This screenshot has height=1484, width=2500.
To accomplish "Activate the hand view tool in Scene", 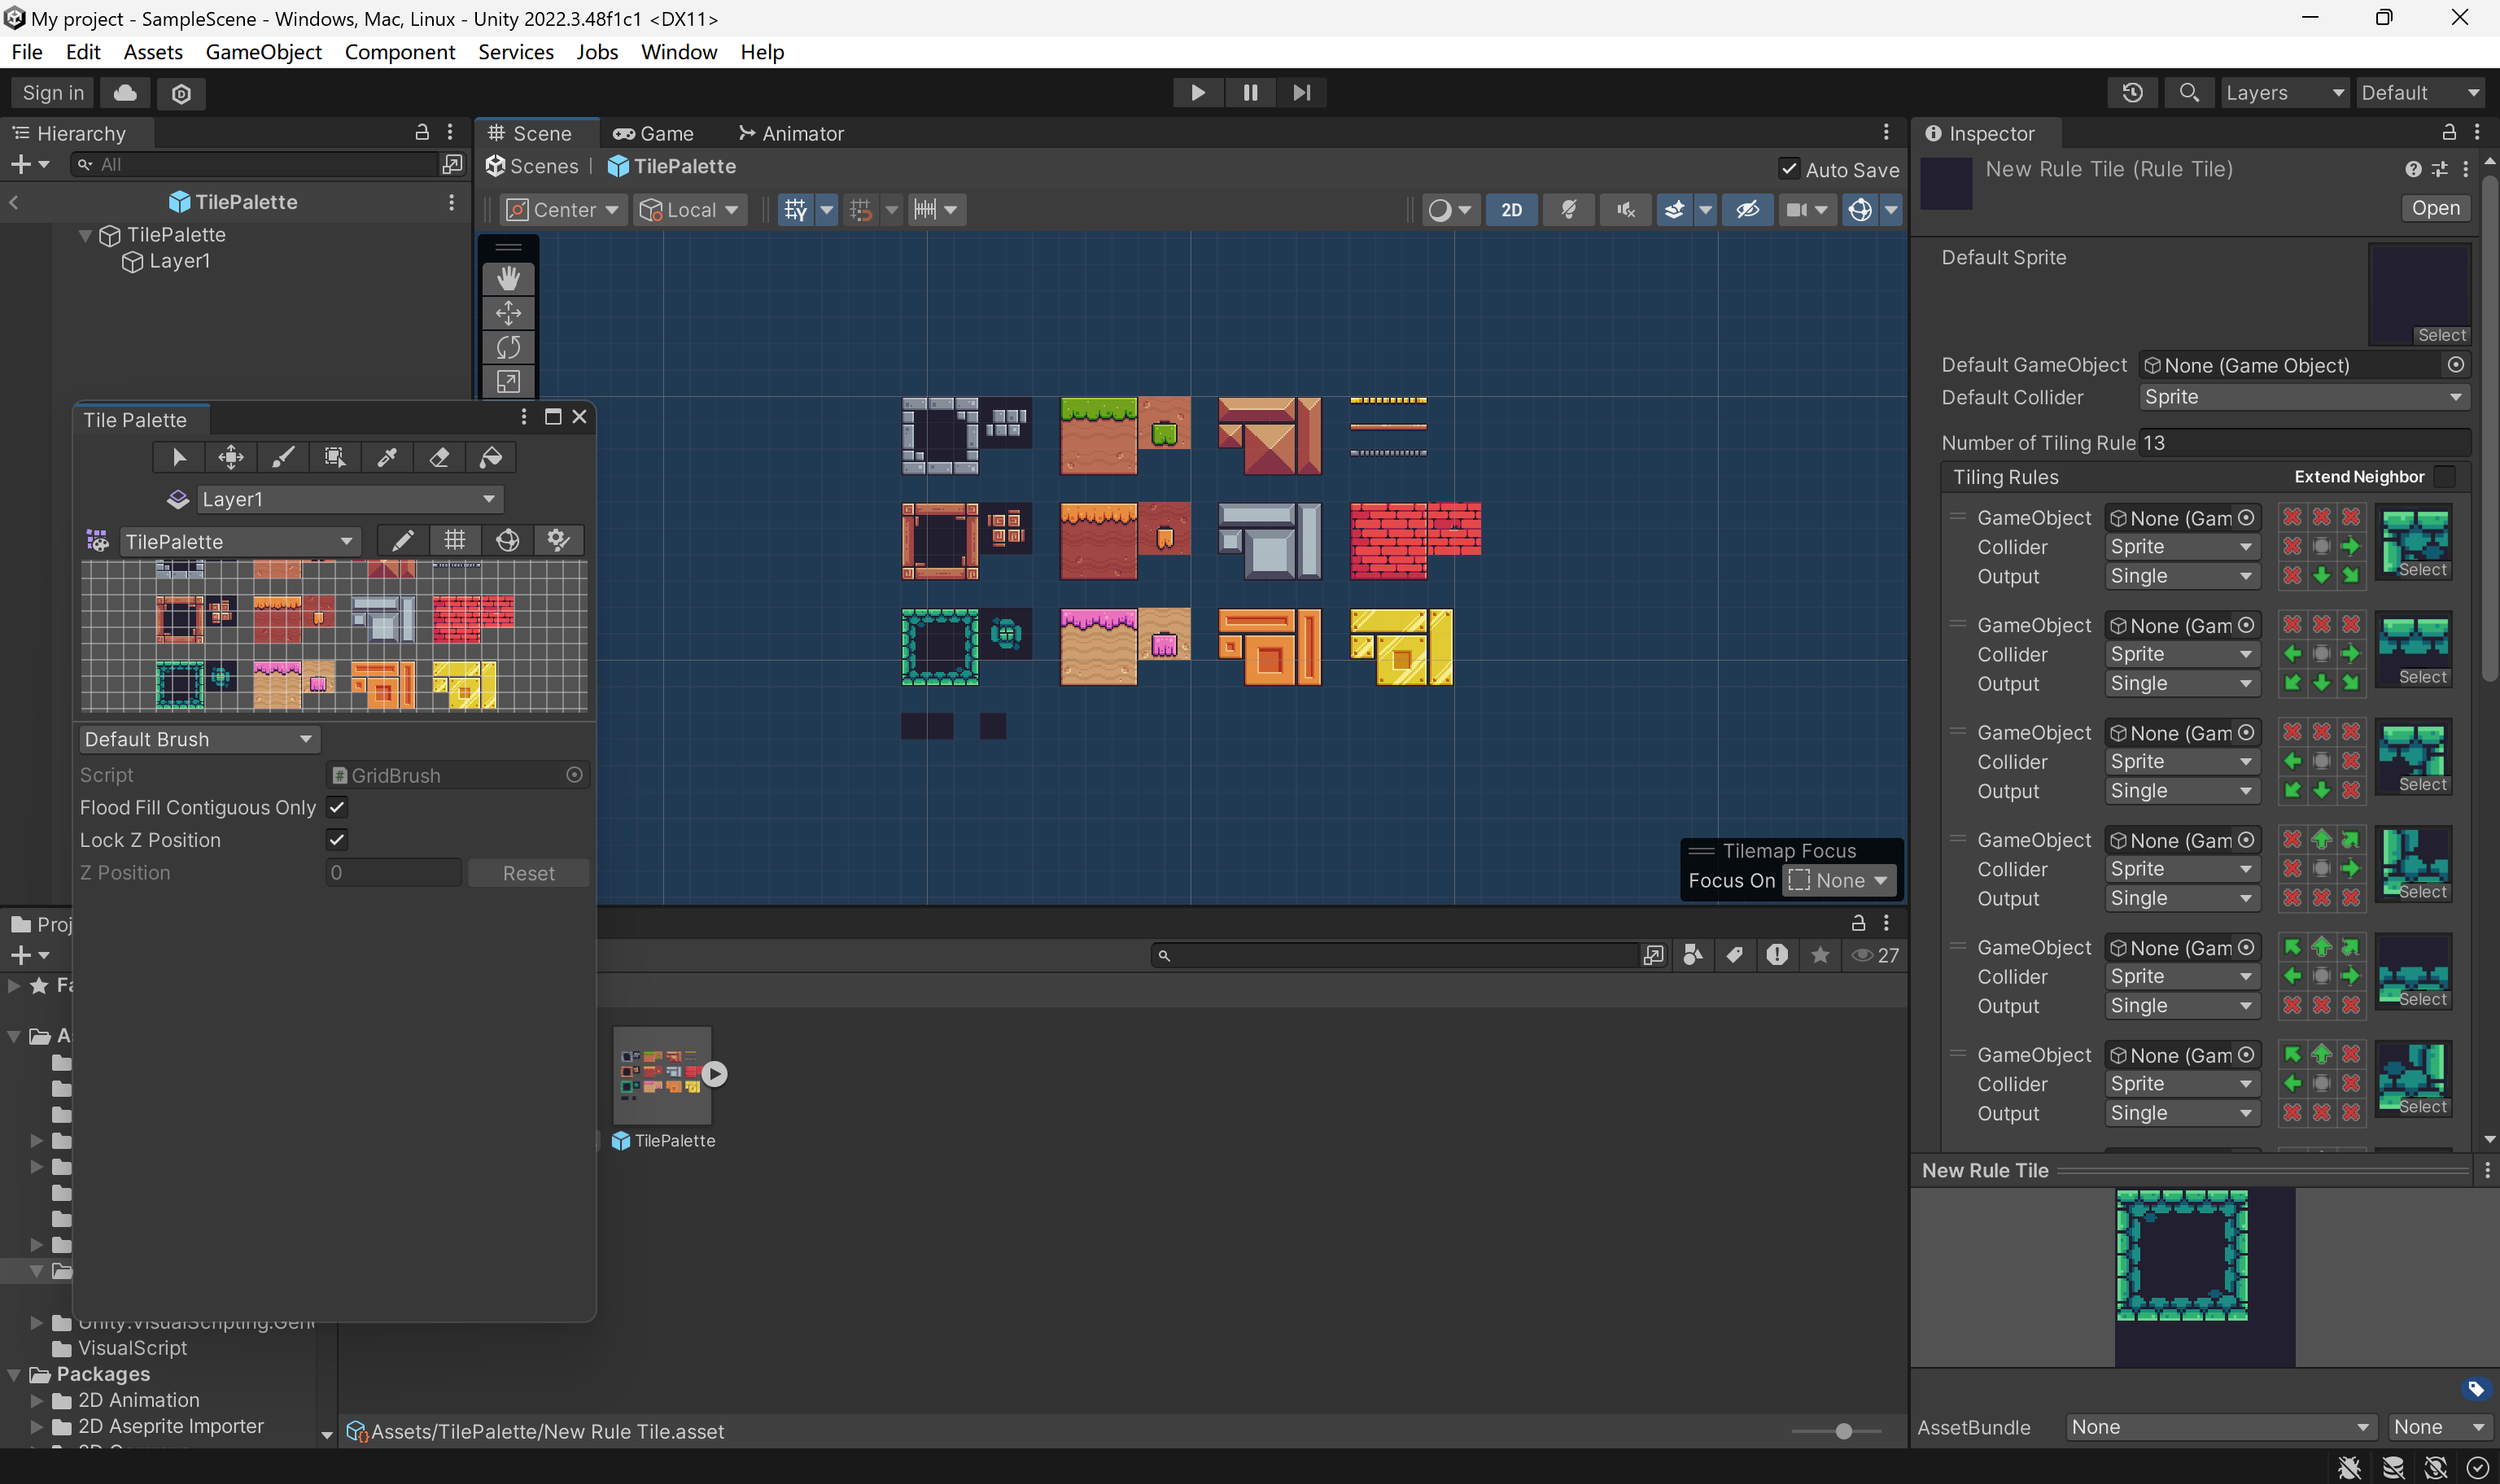I will tap(508, 279).
